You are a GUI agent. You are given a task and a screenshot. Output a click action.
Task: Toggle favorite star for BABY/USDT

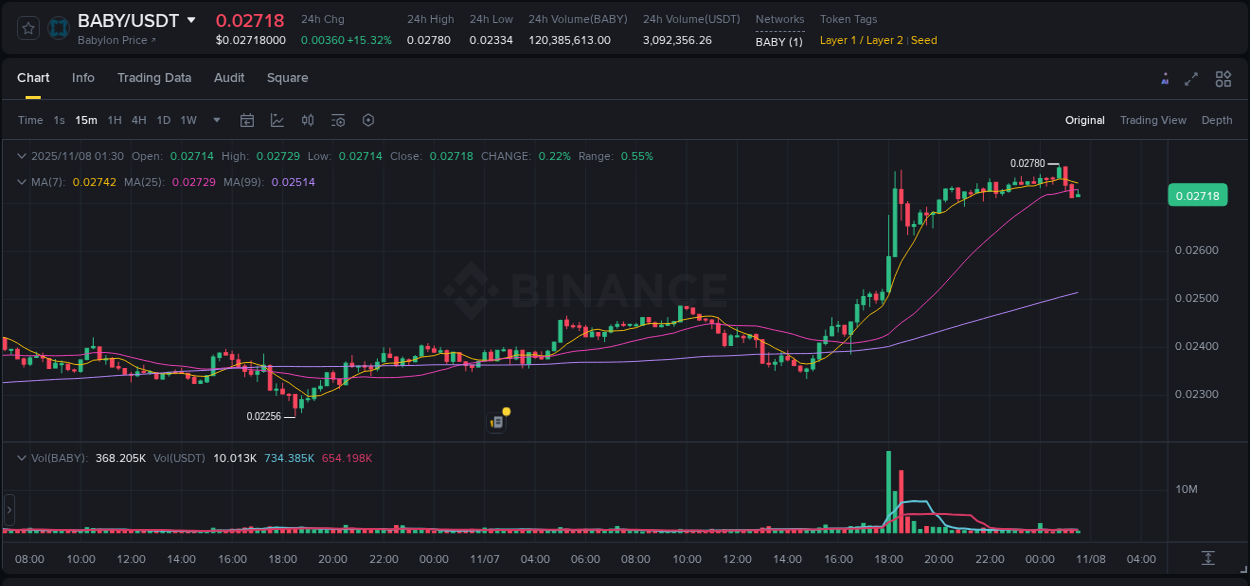[27, 27]
